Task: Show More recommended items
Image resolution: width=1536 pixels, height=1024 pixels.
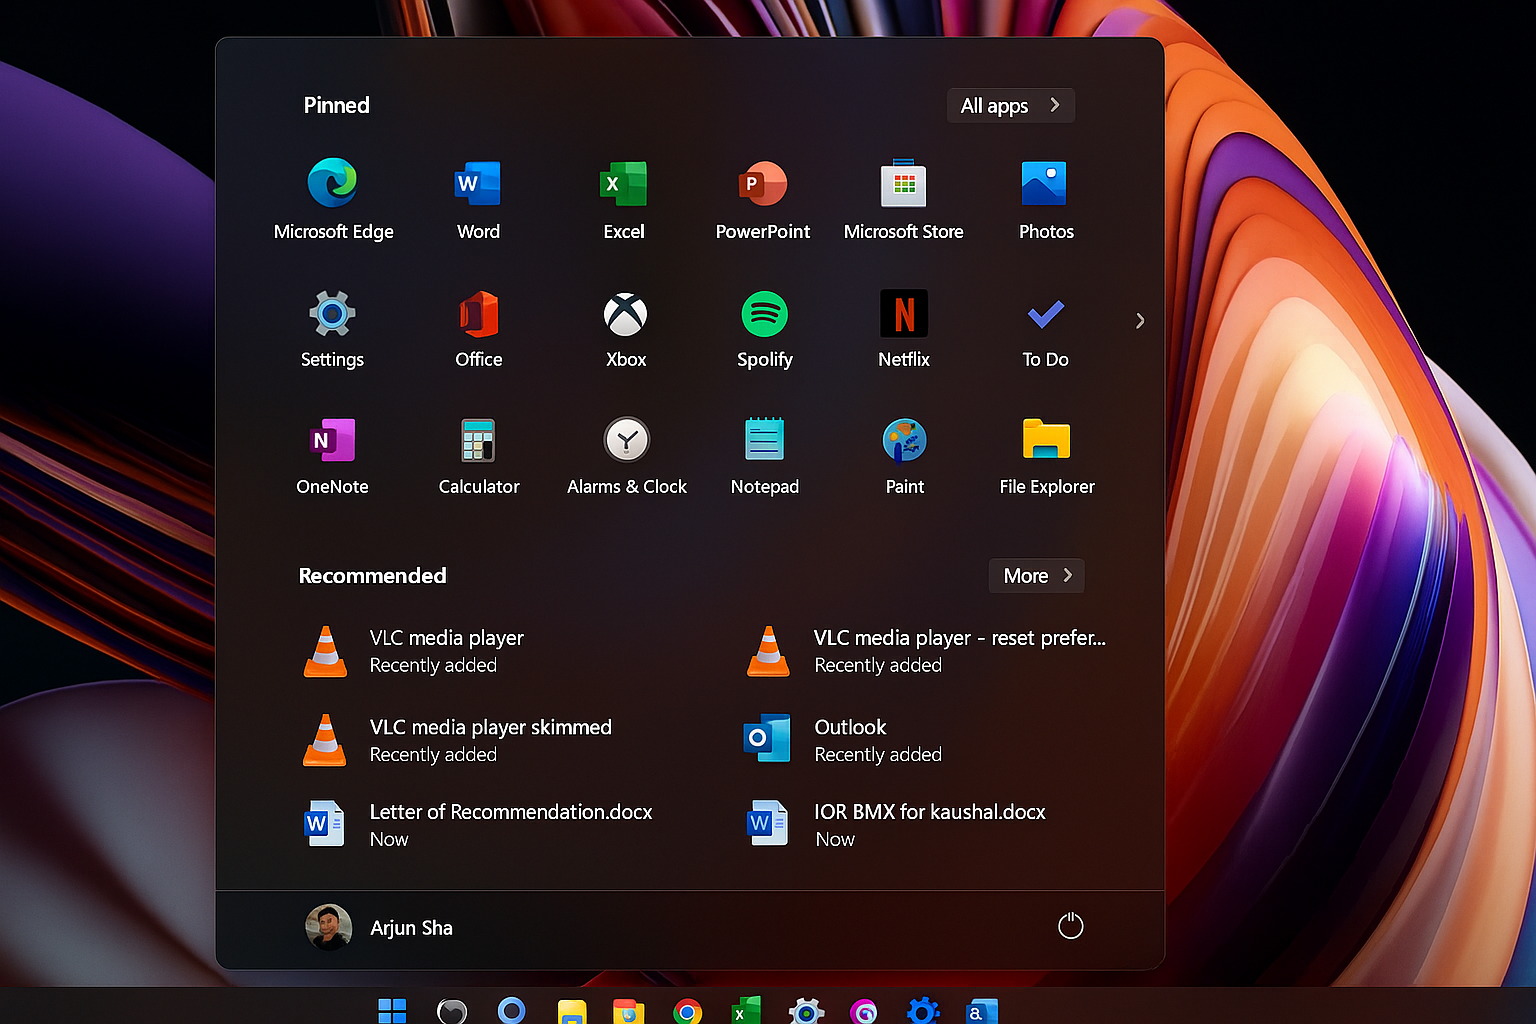Action: click(1037, 575)
